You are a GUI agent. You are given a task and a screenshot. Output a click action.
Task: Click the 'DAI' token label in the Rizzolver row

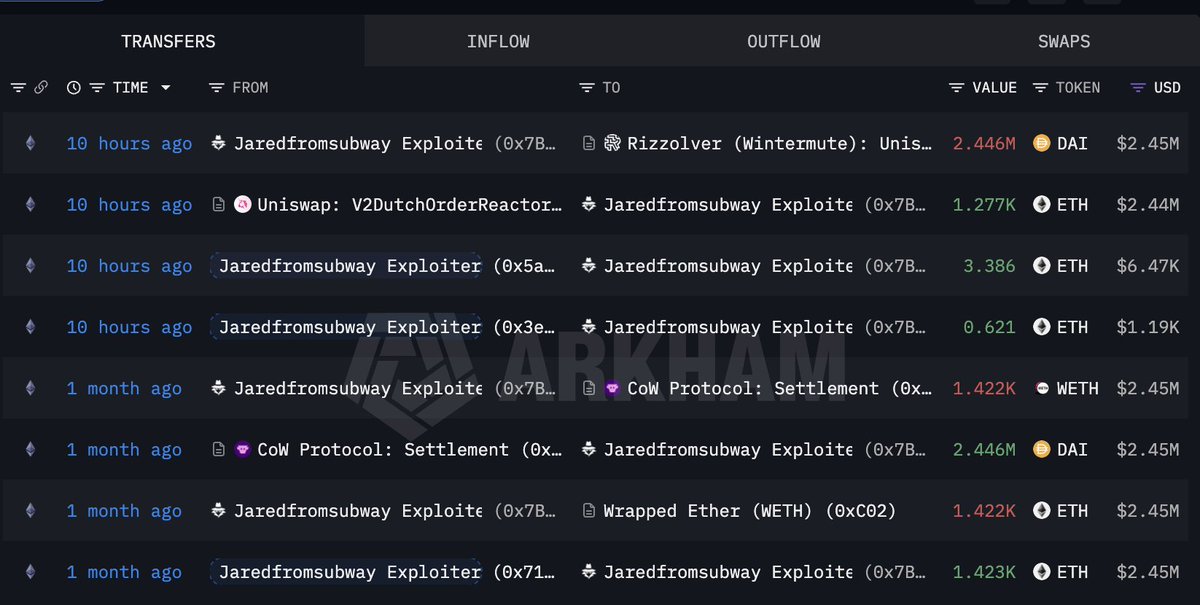1072,144
